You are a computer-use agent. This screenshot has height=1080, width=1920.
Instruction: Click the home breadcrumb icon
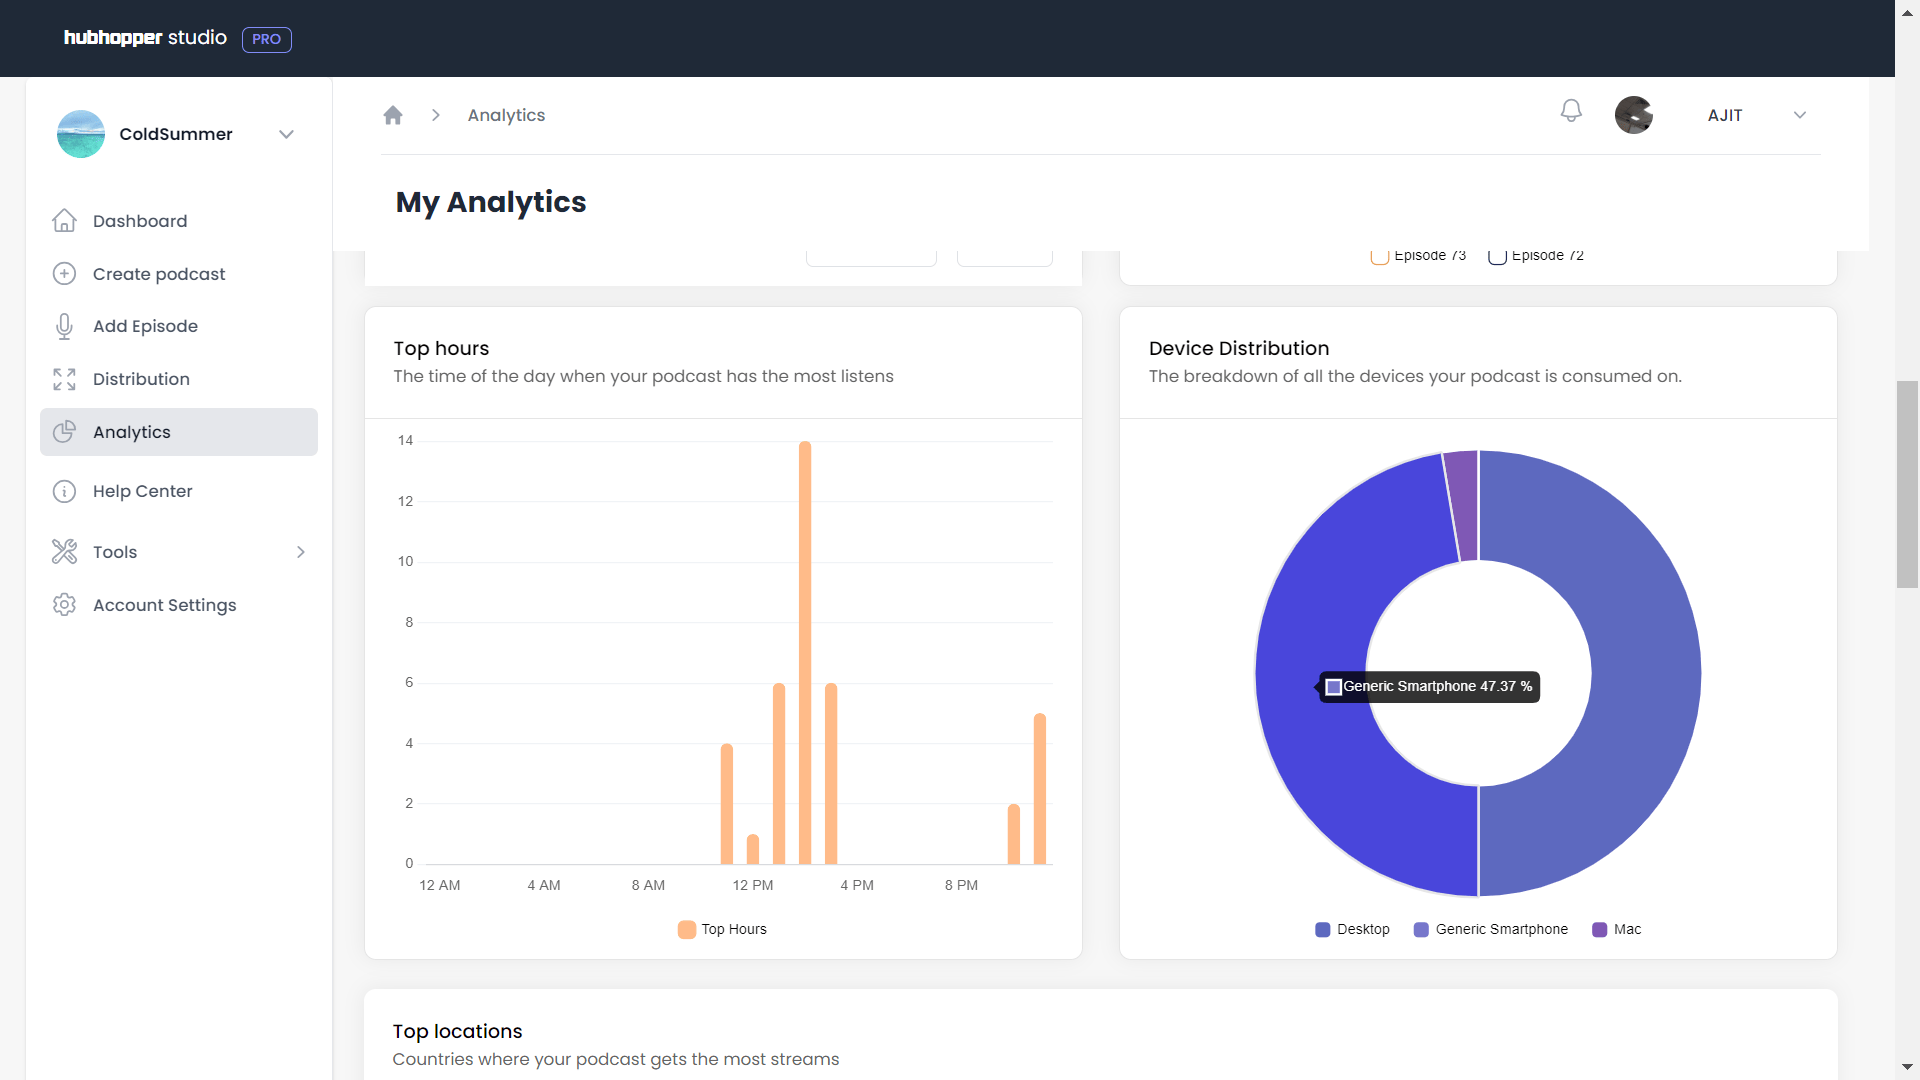click(393, 115)
